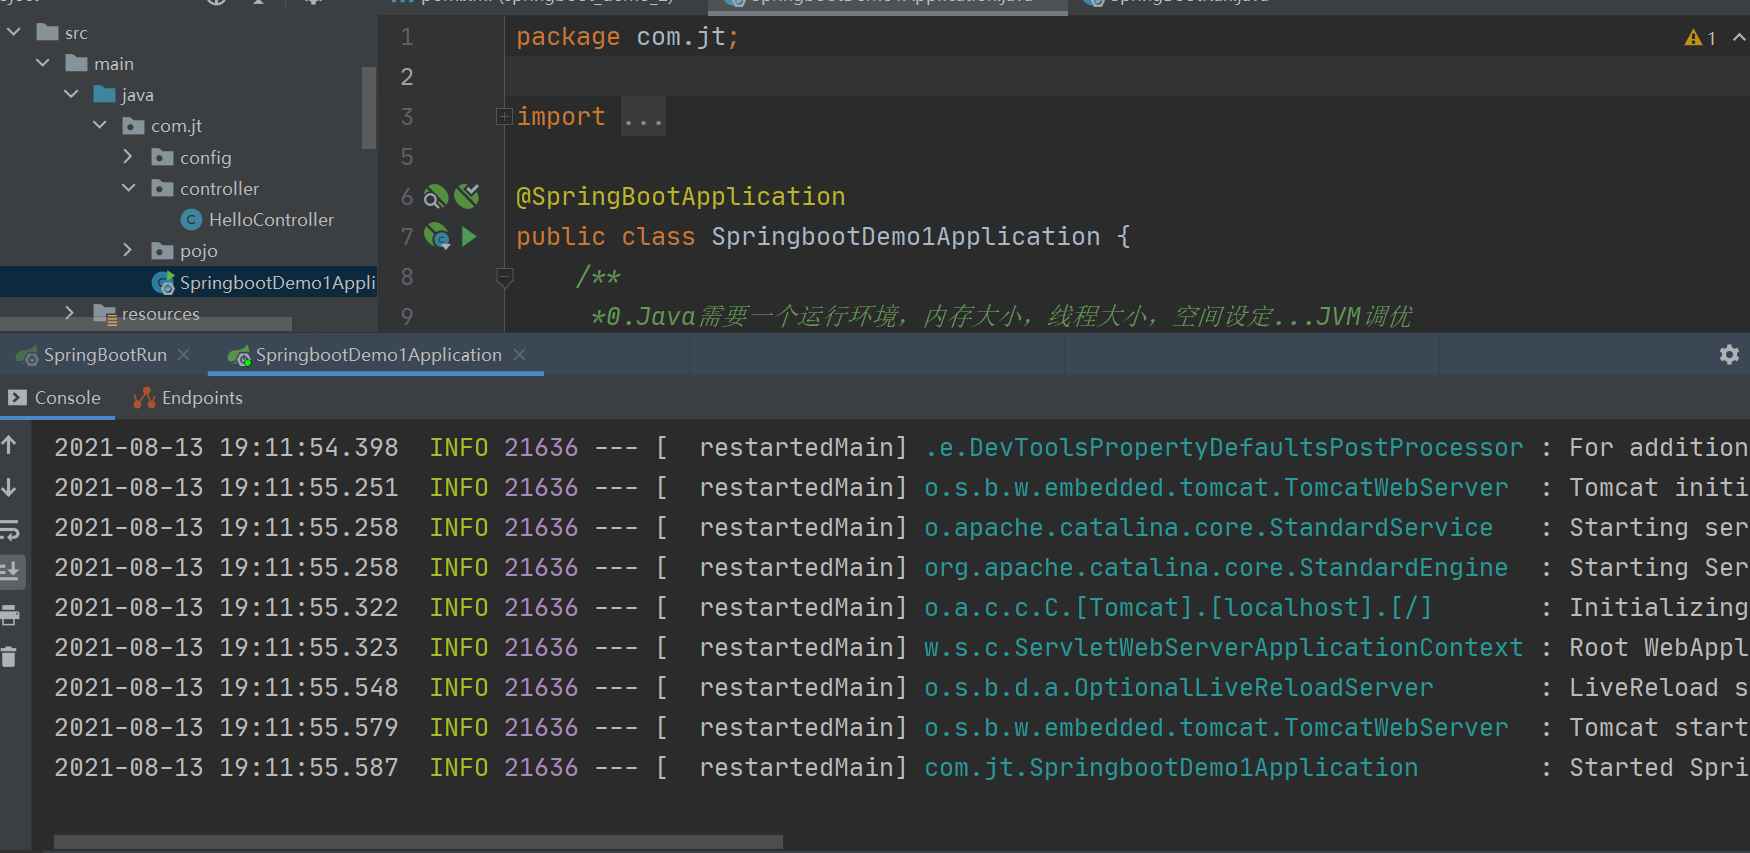
Task: Click the class name SpringbootDemo1Application in code
Action: click(906, 237)
